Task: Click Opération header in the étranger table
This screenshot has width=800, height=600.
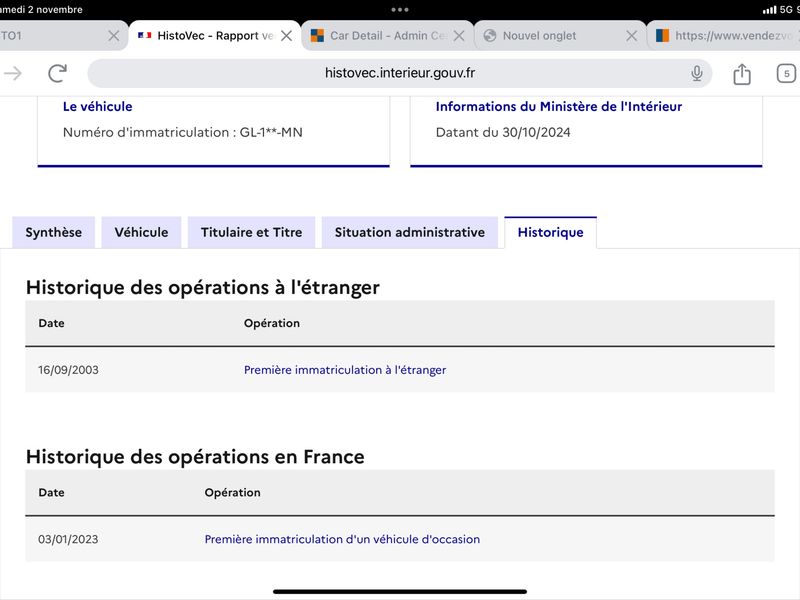Action: tap(272, 323)
